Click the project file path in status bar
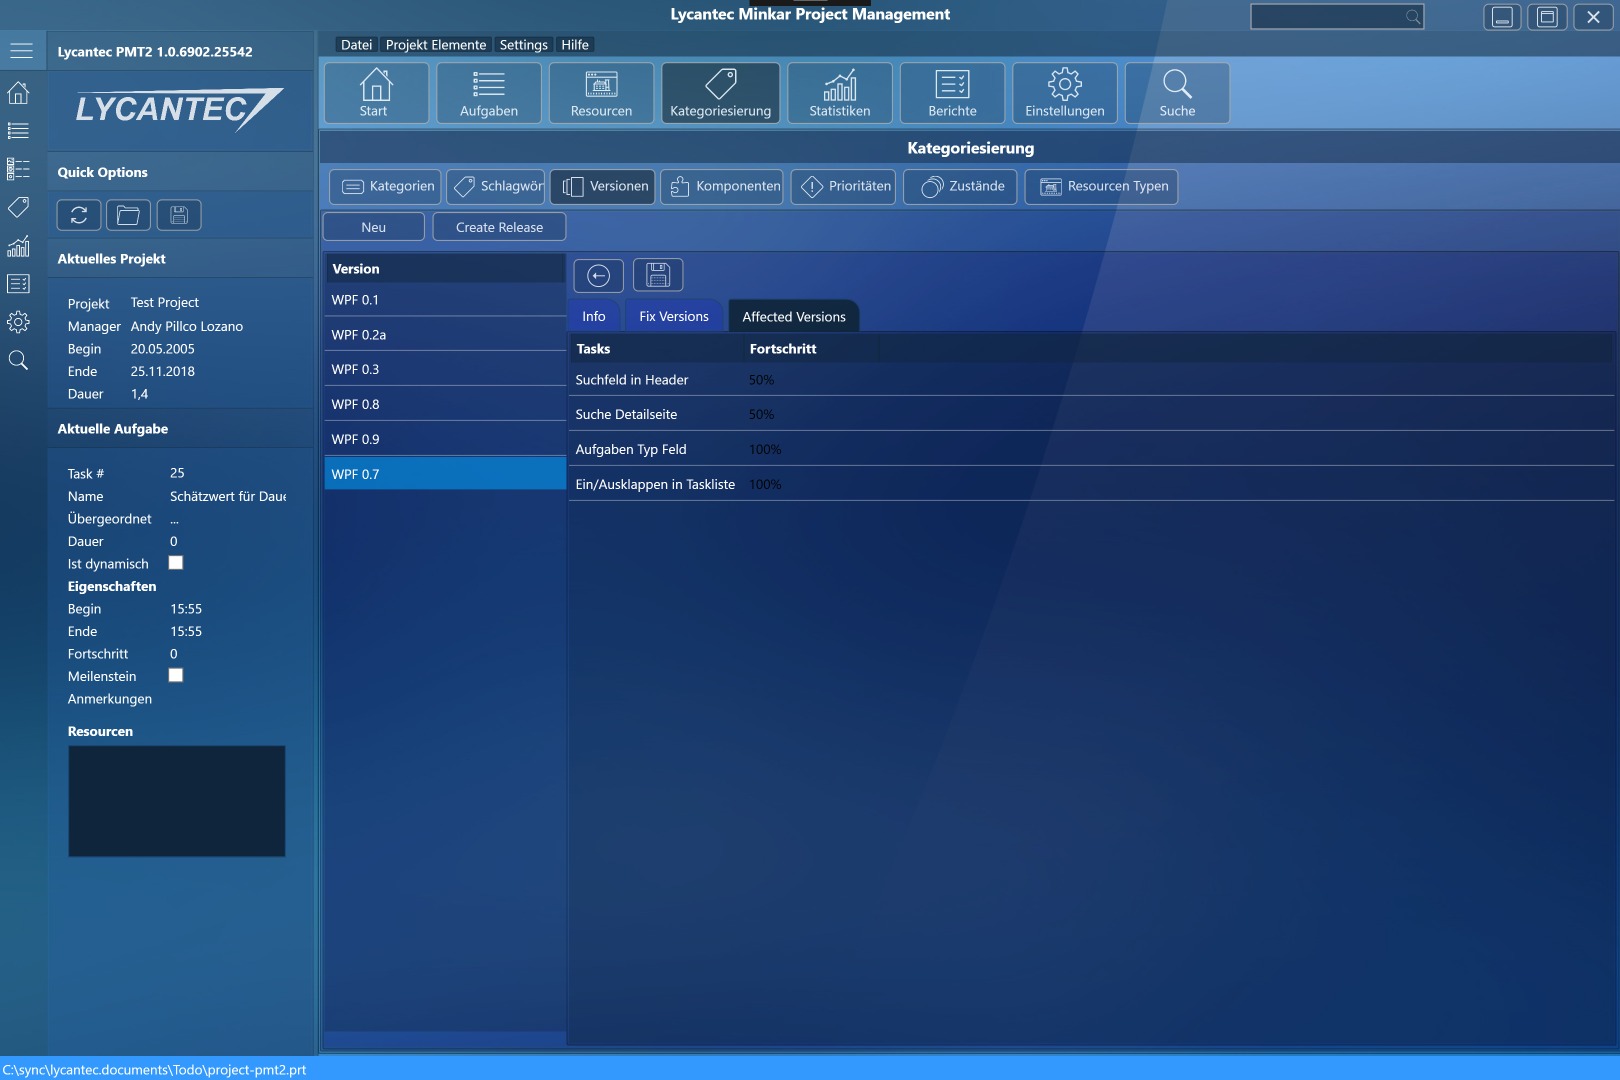This screenshot has height=1080, width=1620. coord(154,1070)
